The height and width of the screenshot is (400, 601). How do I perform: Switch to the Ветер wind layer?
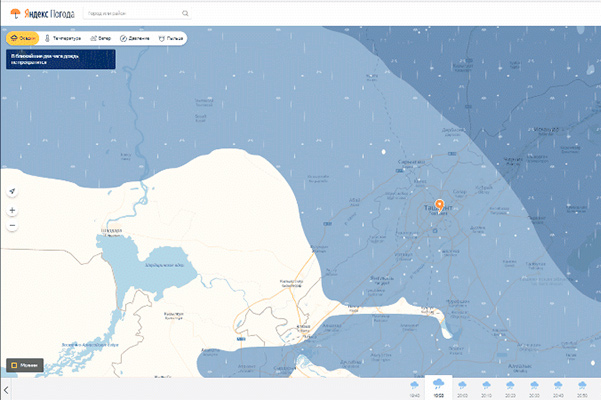[100, 38]
